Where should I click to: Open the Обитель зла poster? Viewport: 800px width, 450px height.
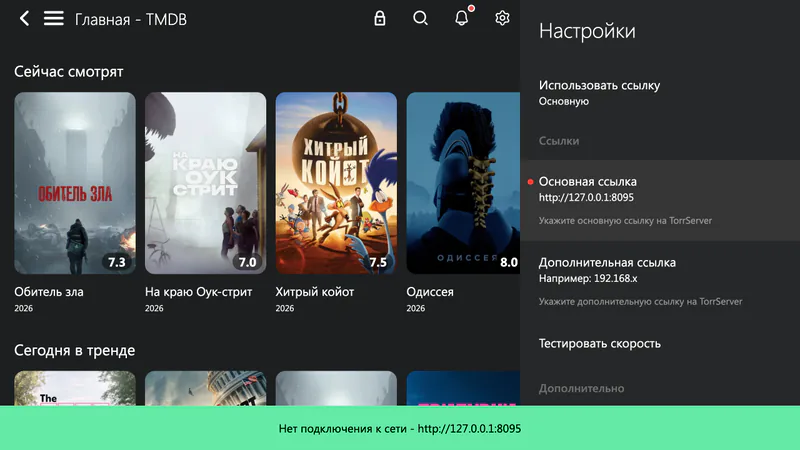click(x=75, y=183)
